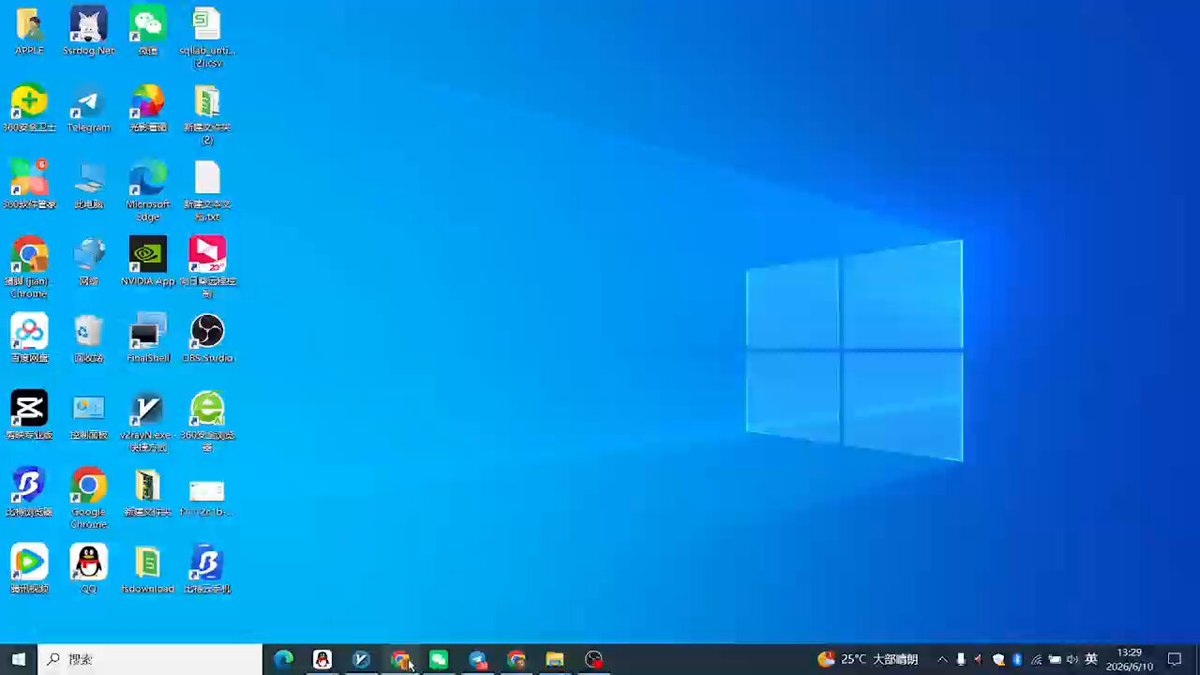
Task: Select the fsdownload folder on desktop
Action: [x=148, y=569]
